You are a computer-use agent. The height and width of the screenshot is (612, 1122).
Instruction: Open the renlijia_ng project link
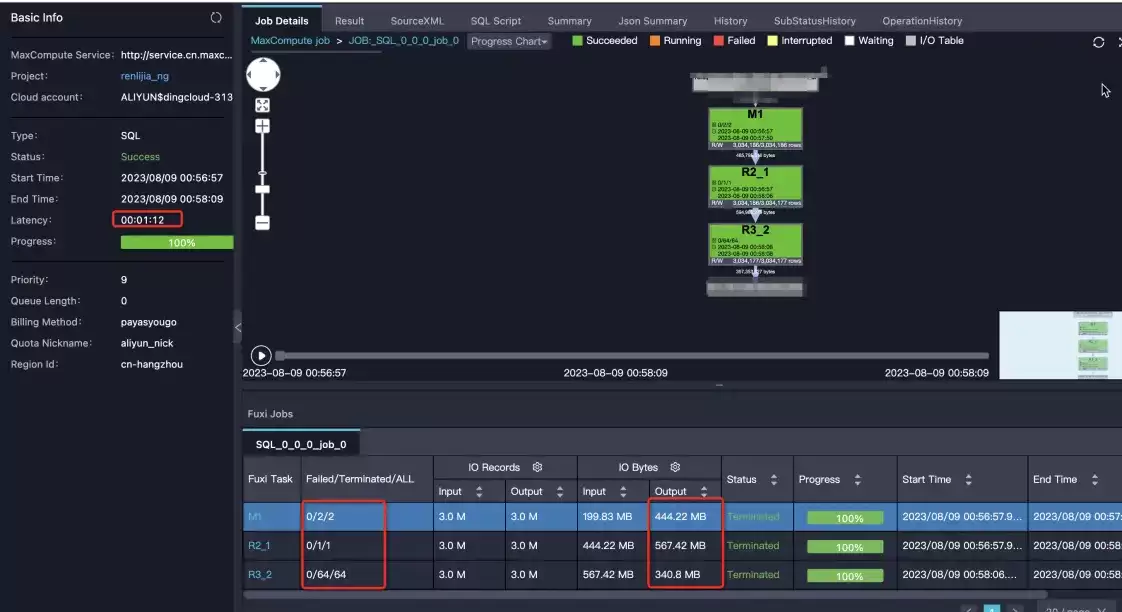[x=145, y=76]
